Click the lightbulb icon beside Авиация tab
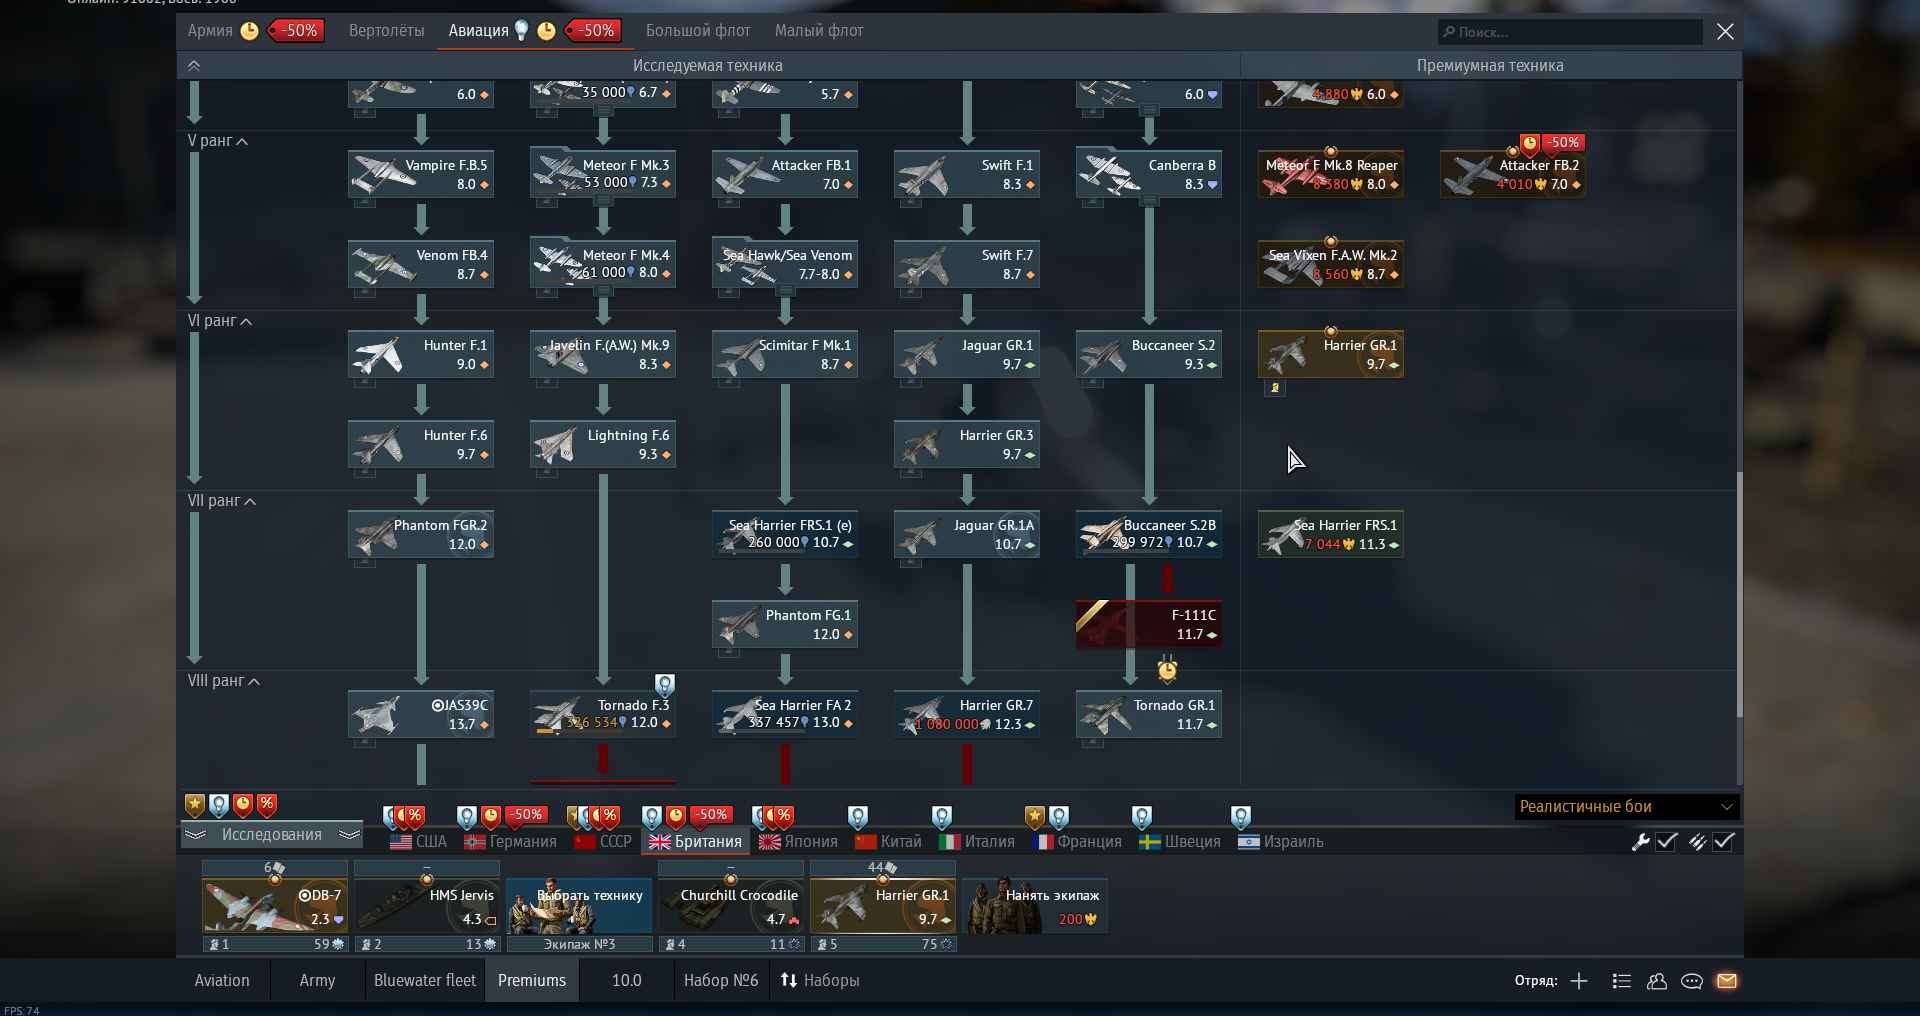The height and width of the screenshot is (1016, 1920). (521, 31)
